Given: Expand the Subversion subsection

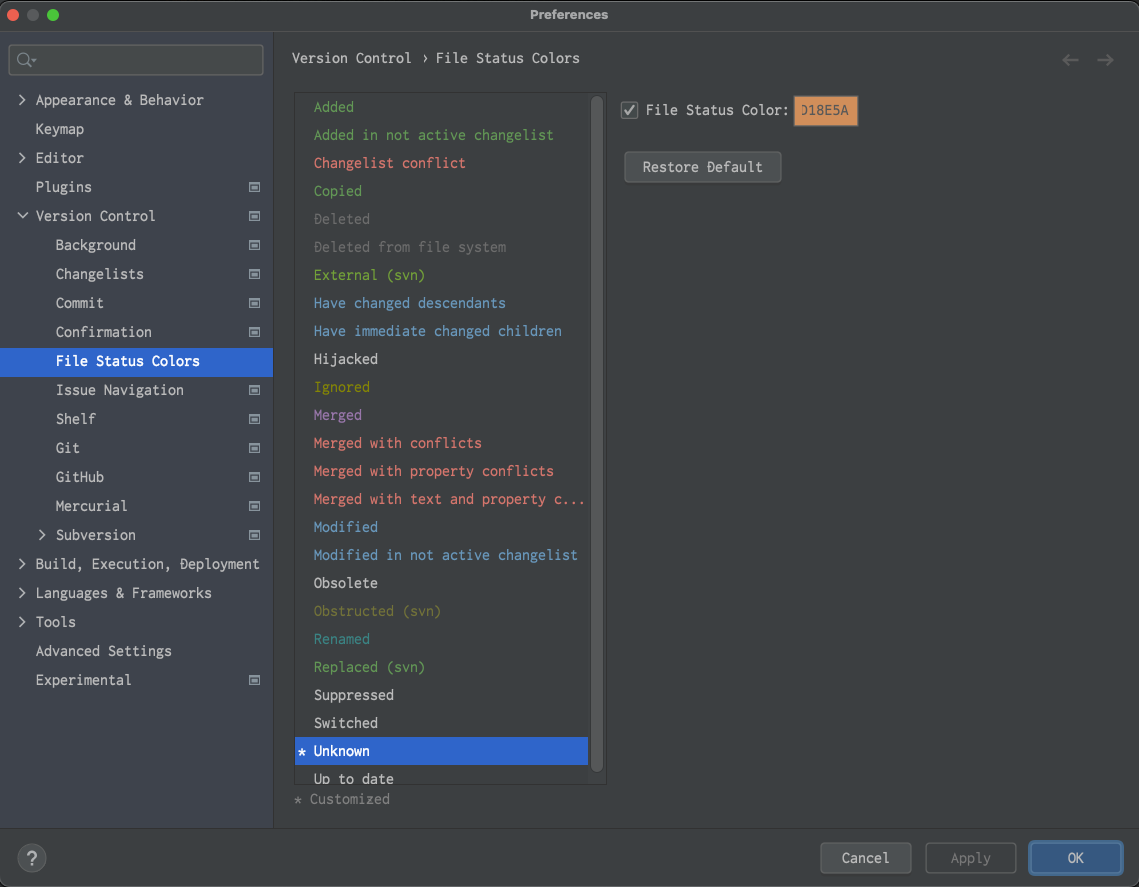Looking at the screenshot, I should click(x=42, y=535).
